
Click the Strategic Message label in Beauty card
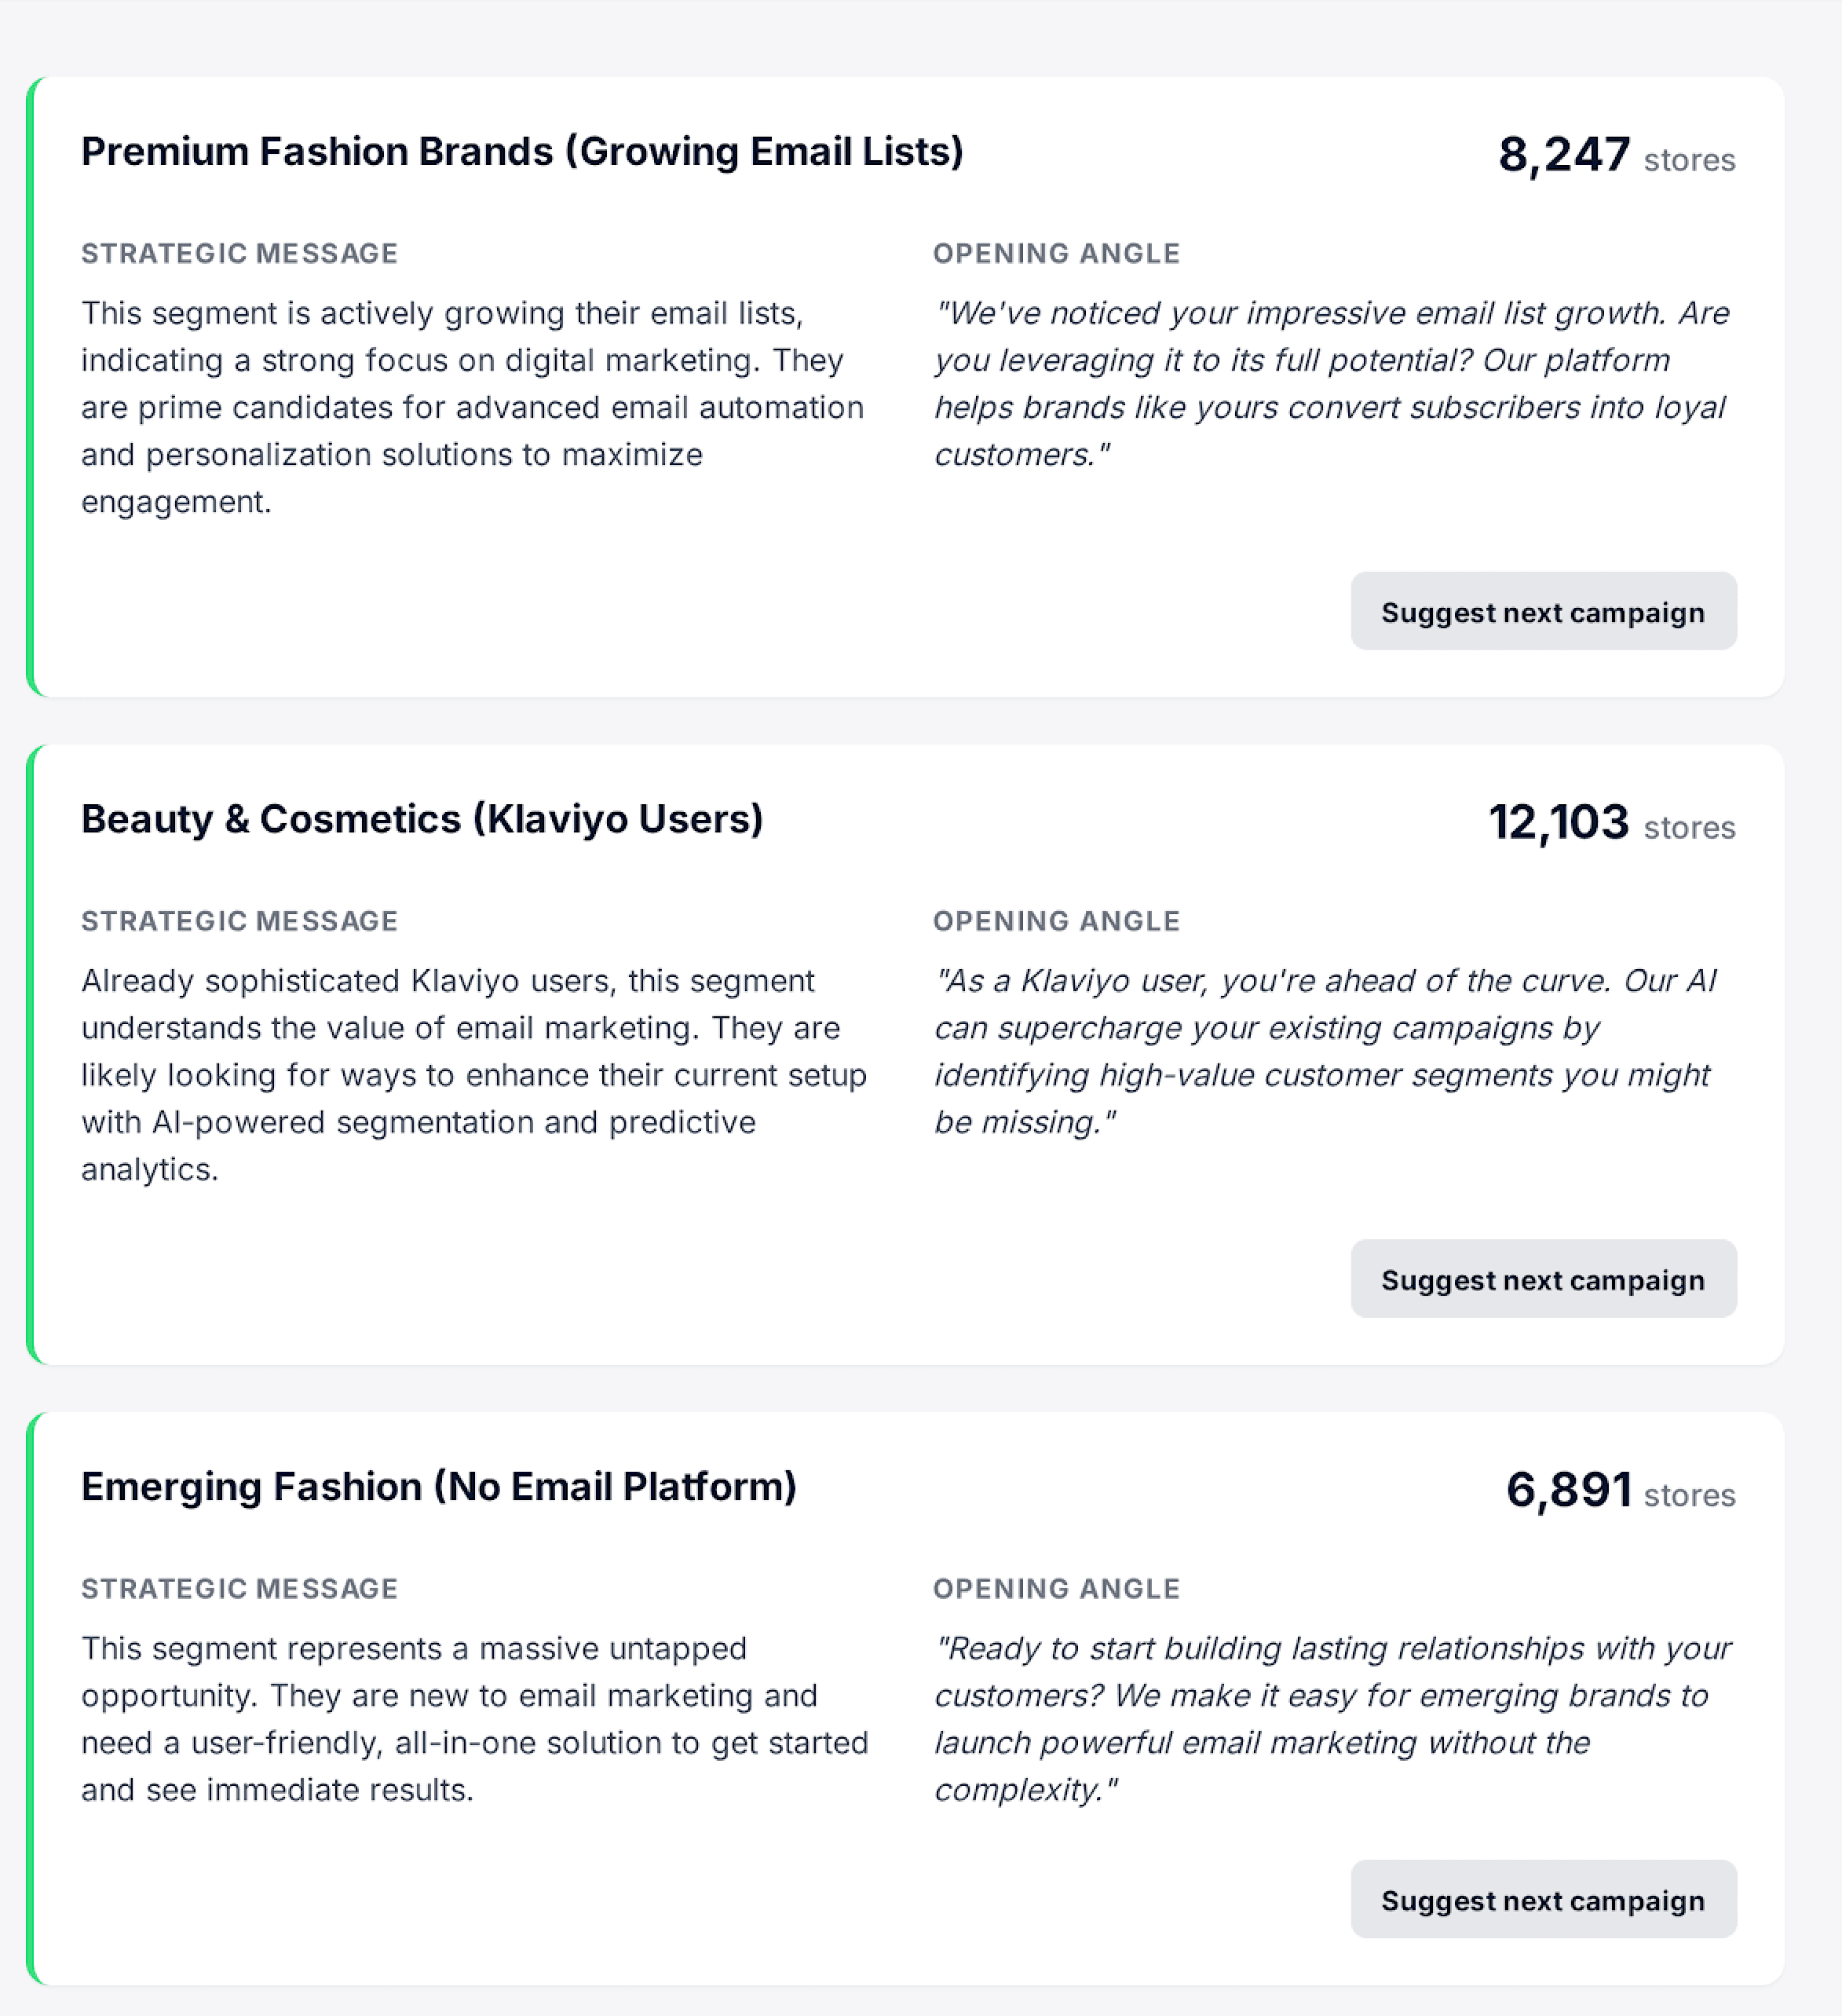(x=239, y=921)
